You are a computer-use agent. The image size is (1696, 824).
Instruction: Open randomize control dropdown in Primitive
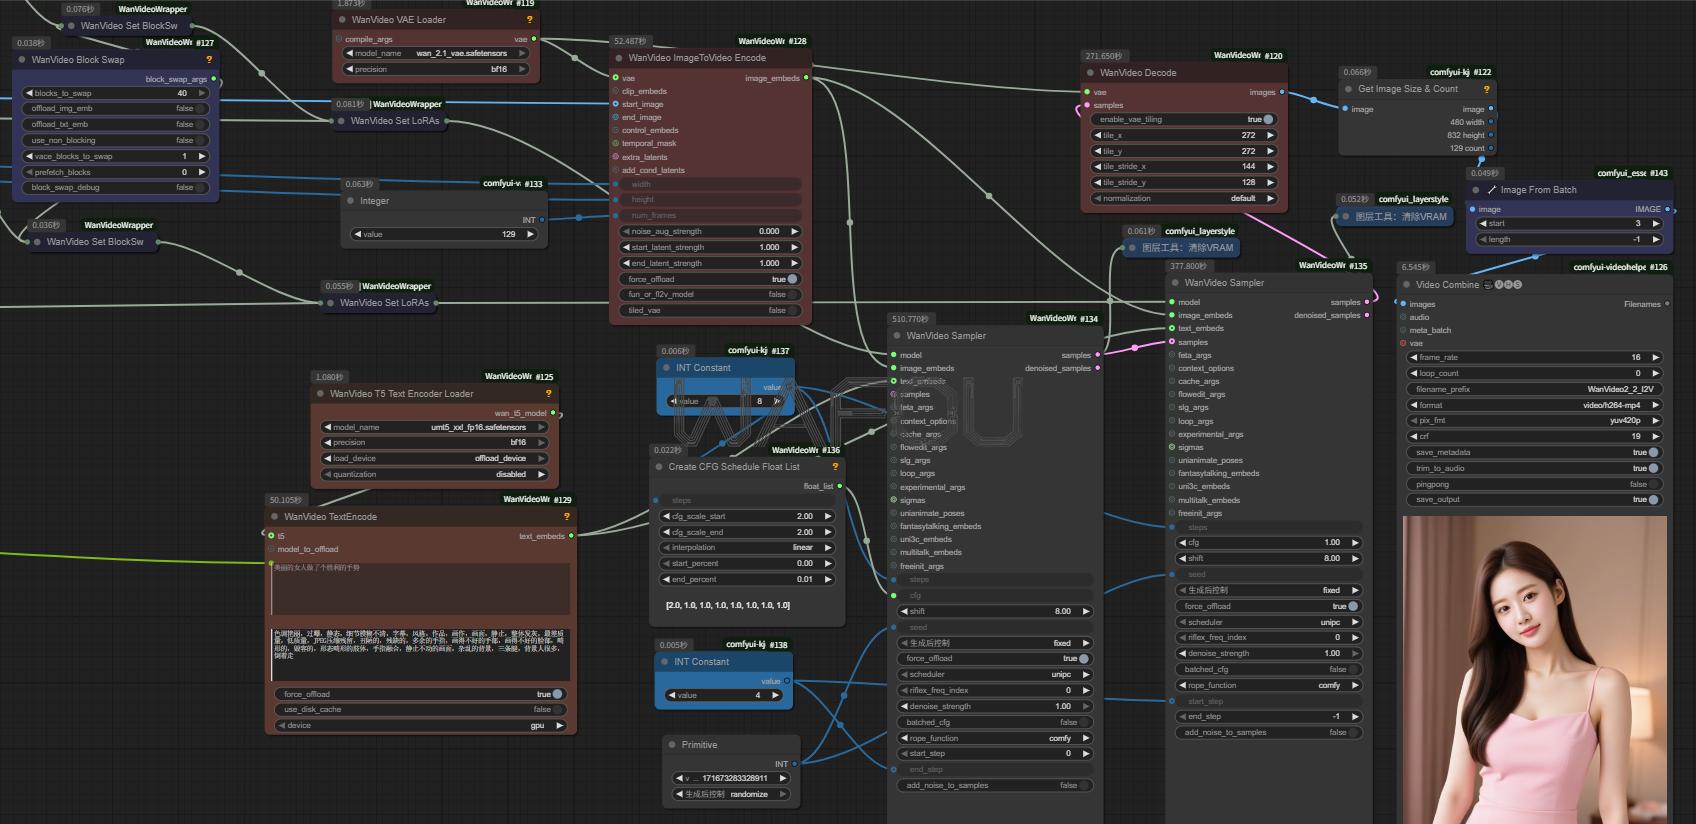point(731,795)
